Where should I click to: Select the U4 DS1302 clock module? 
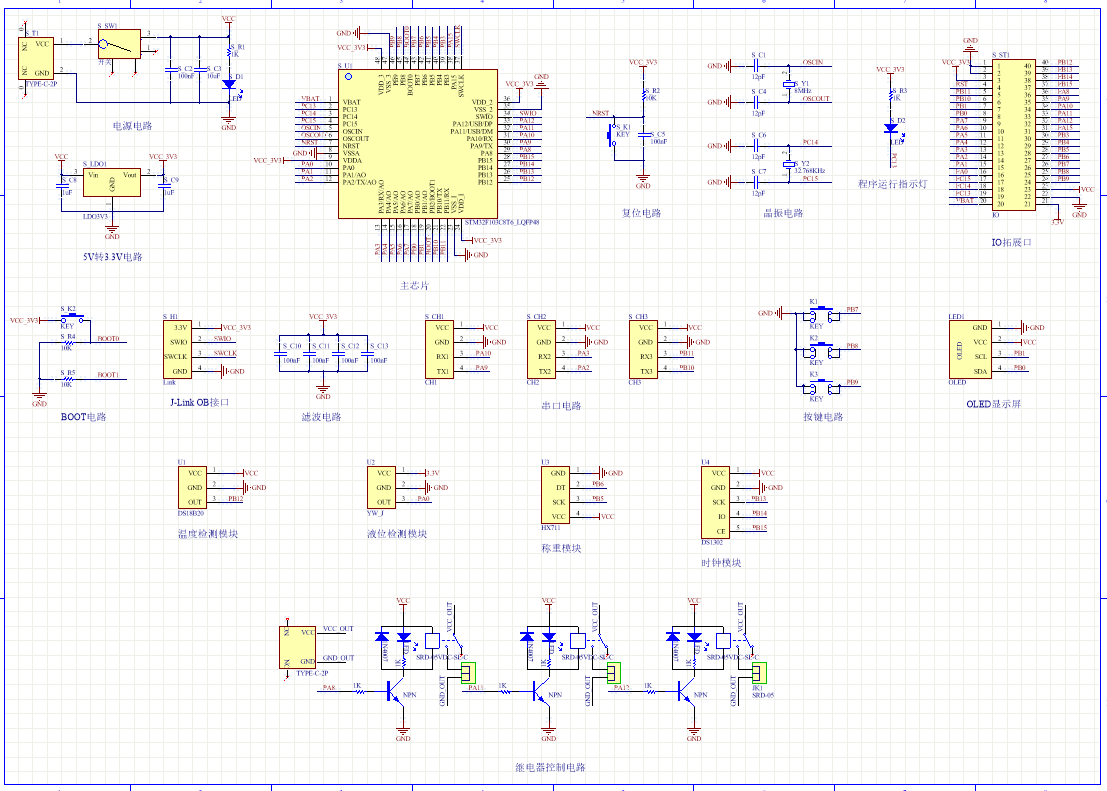coord(715,502)
